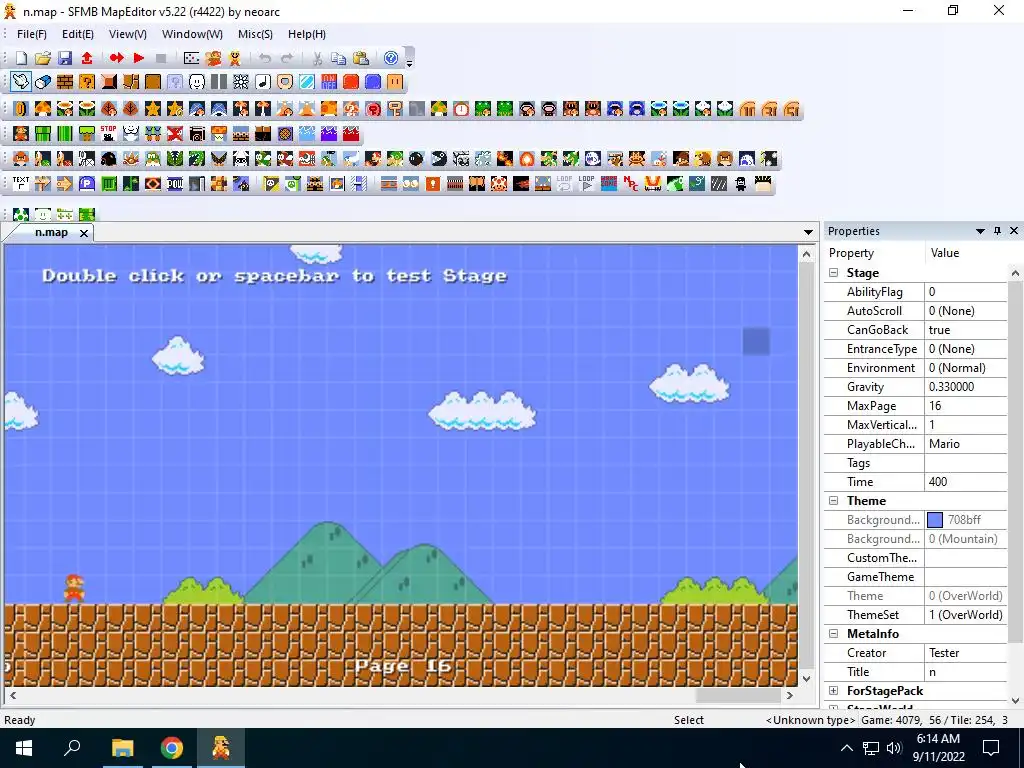1024x768 pixels.
Task: Choose the orange question block tile
Action: click(x=87, y=82)
